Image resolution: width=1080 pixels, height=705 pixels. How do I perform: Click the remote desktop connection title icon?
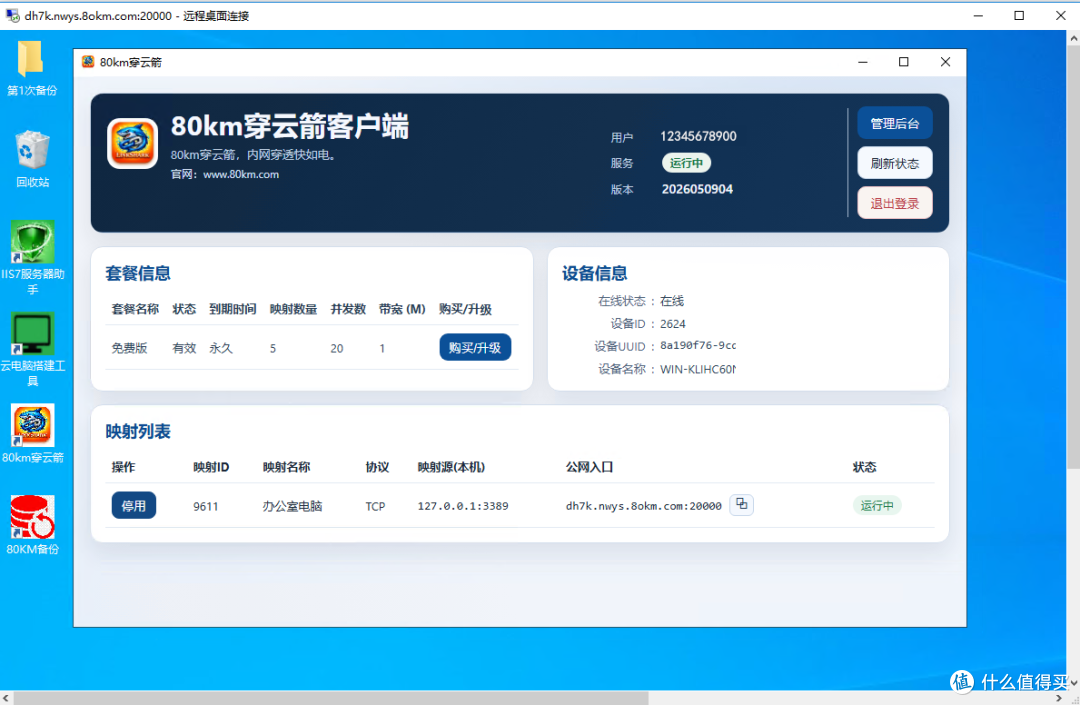(x=12, y=15)
